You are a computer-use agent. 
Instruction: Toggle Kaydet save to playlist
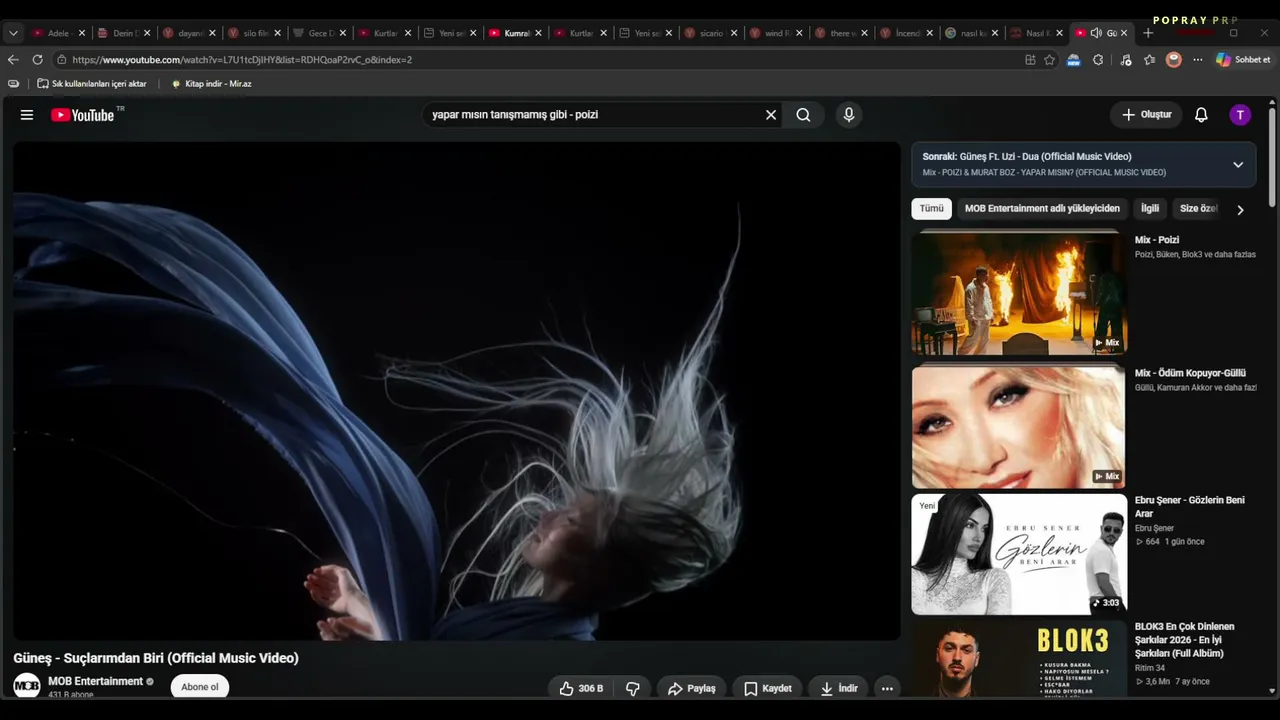pos(768,688)
